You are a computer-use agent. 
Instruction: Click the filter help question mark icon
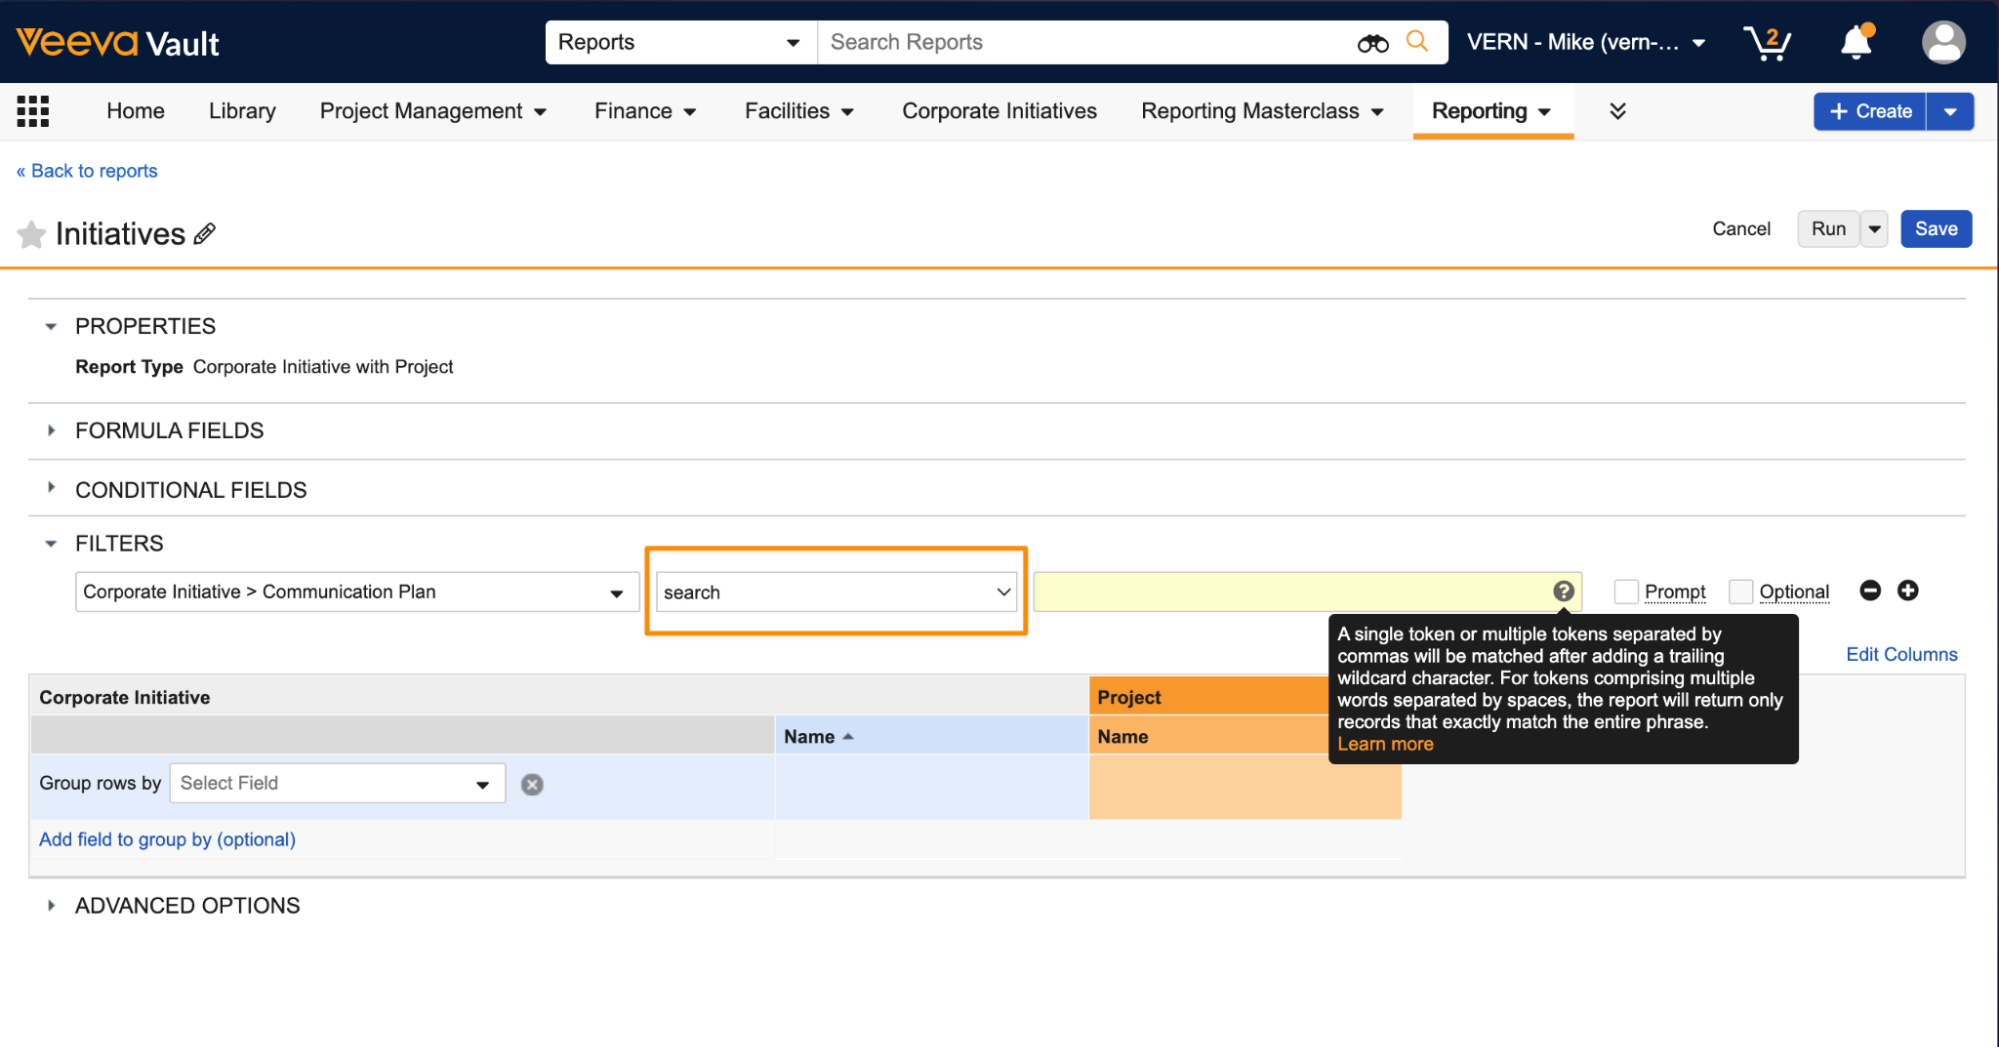pyautogui.click(x=1564, y=591)
